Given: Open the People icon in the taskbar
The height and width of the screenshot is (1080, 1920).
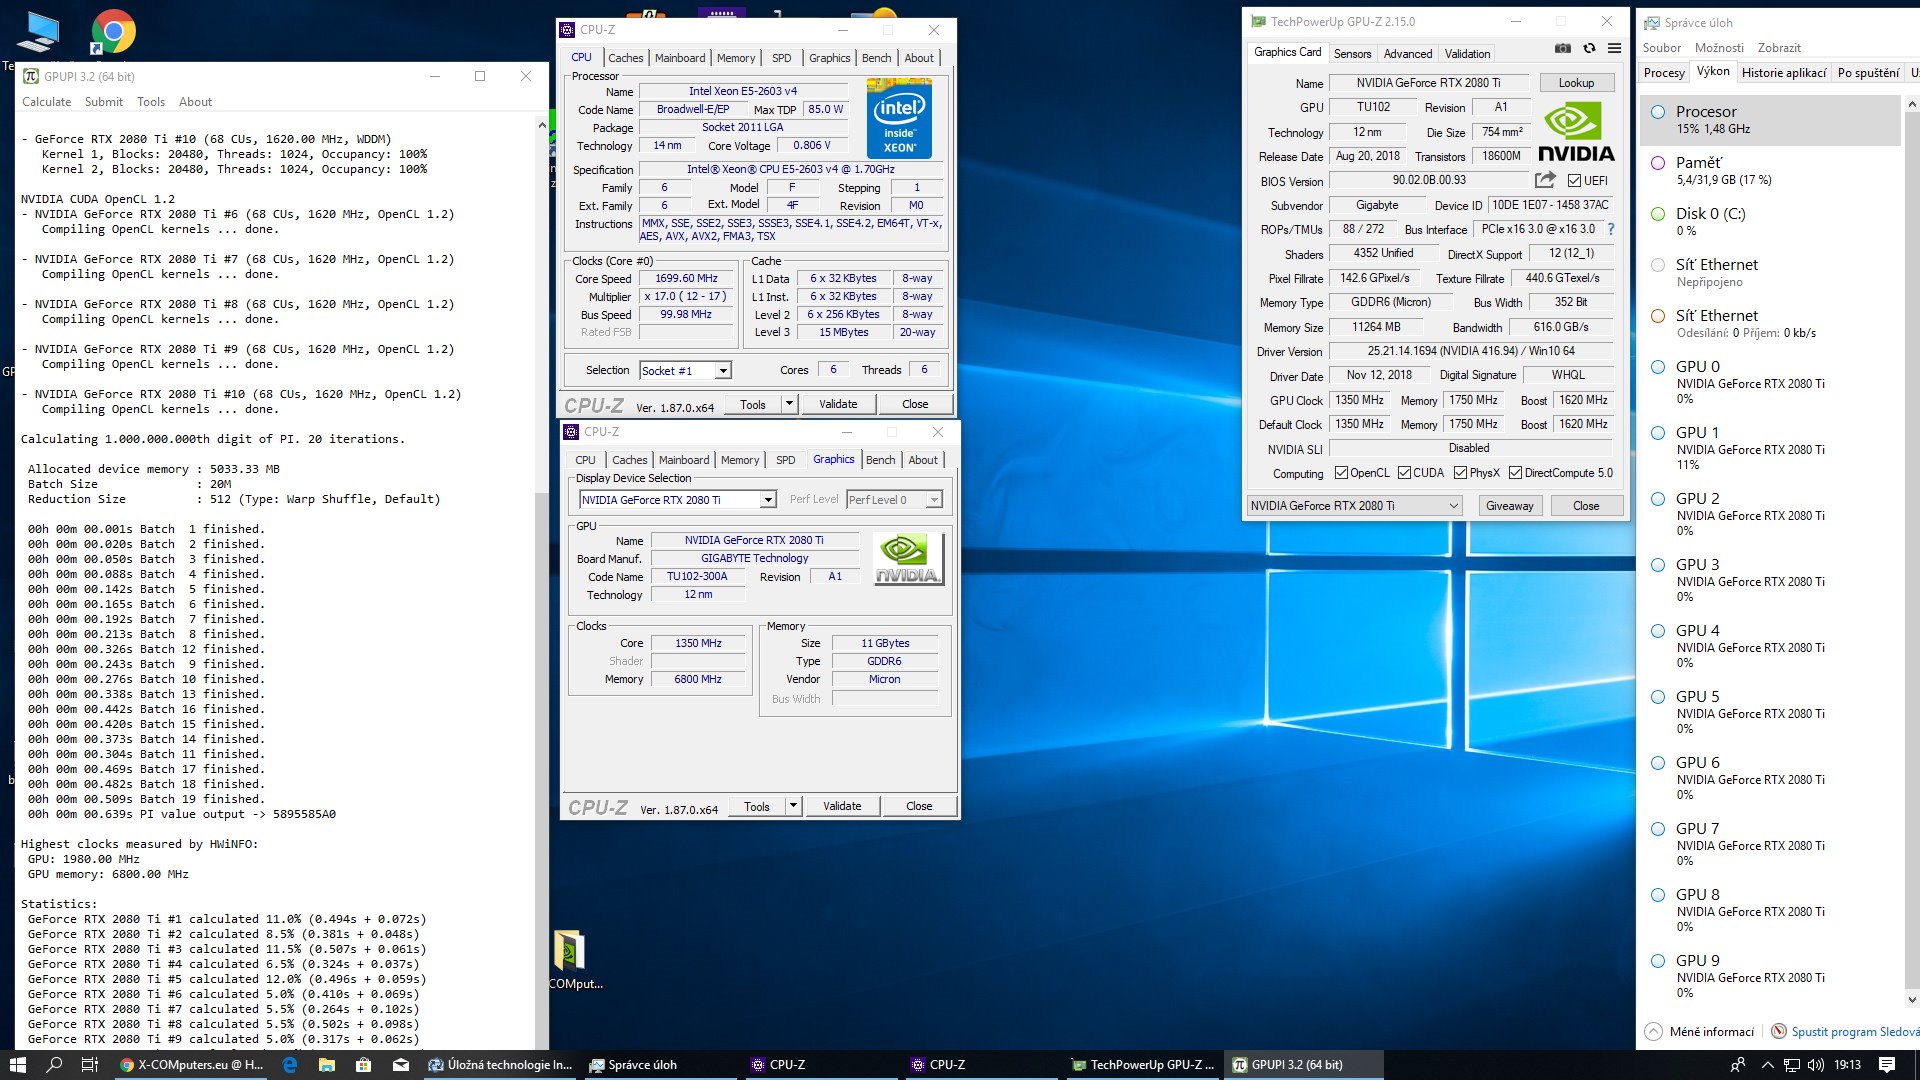Looking at the screenshot, I should (1739, 1065).
